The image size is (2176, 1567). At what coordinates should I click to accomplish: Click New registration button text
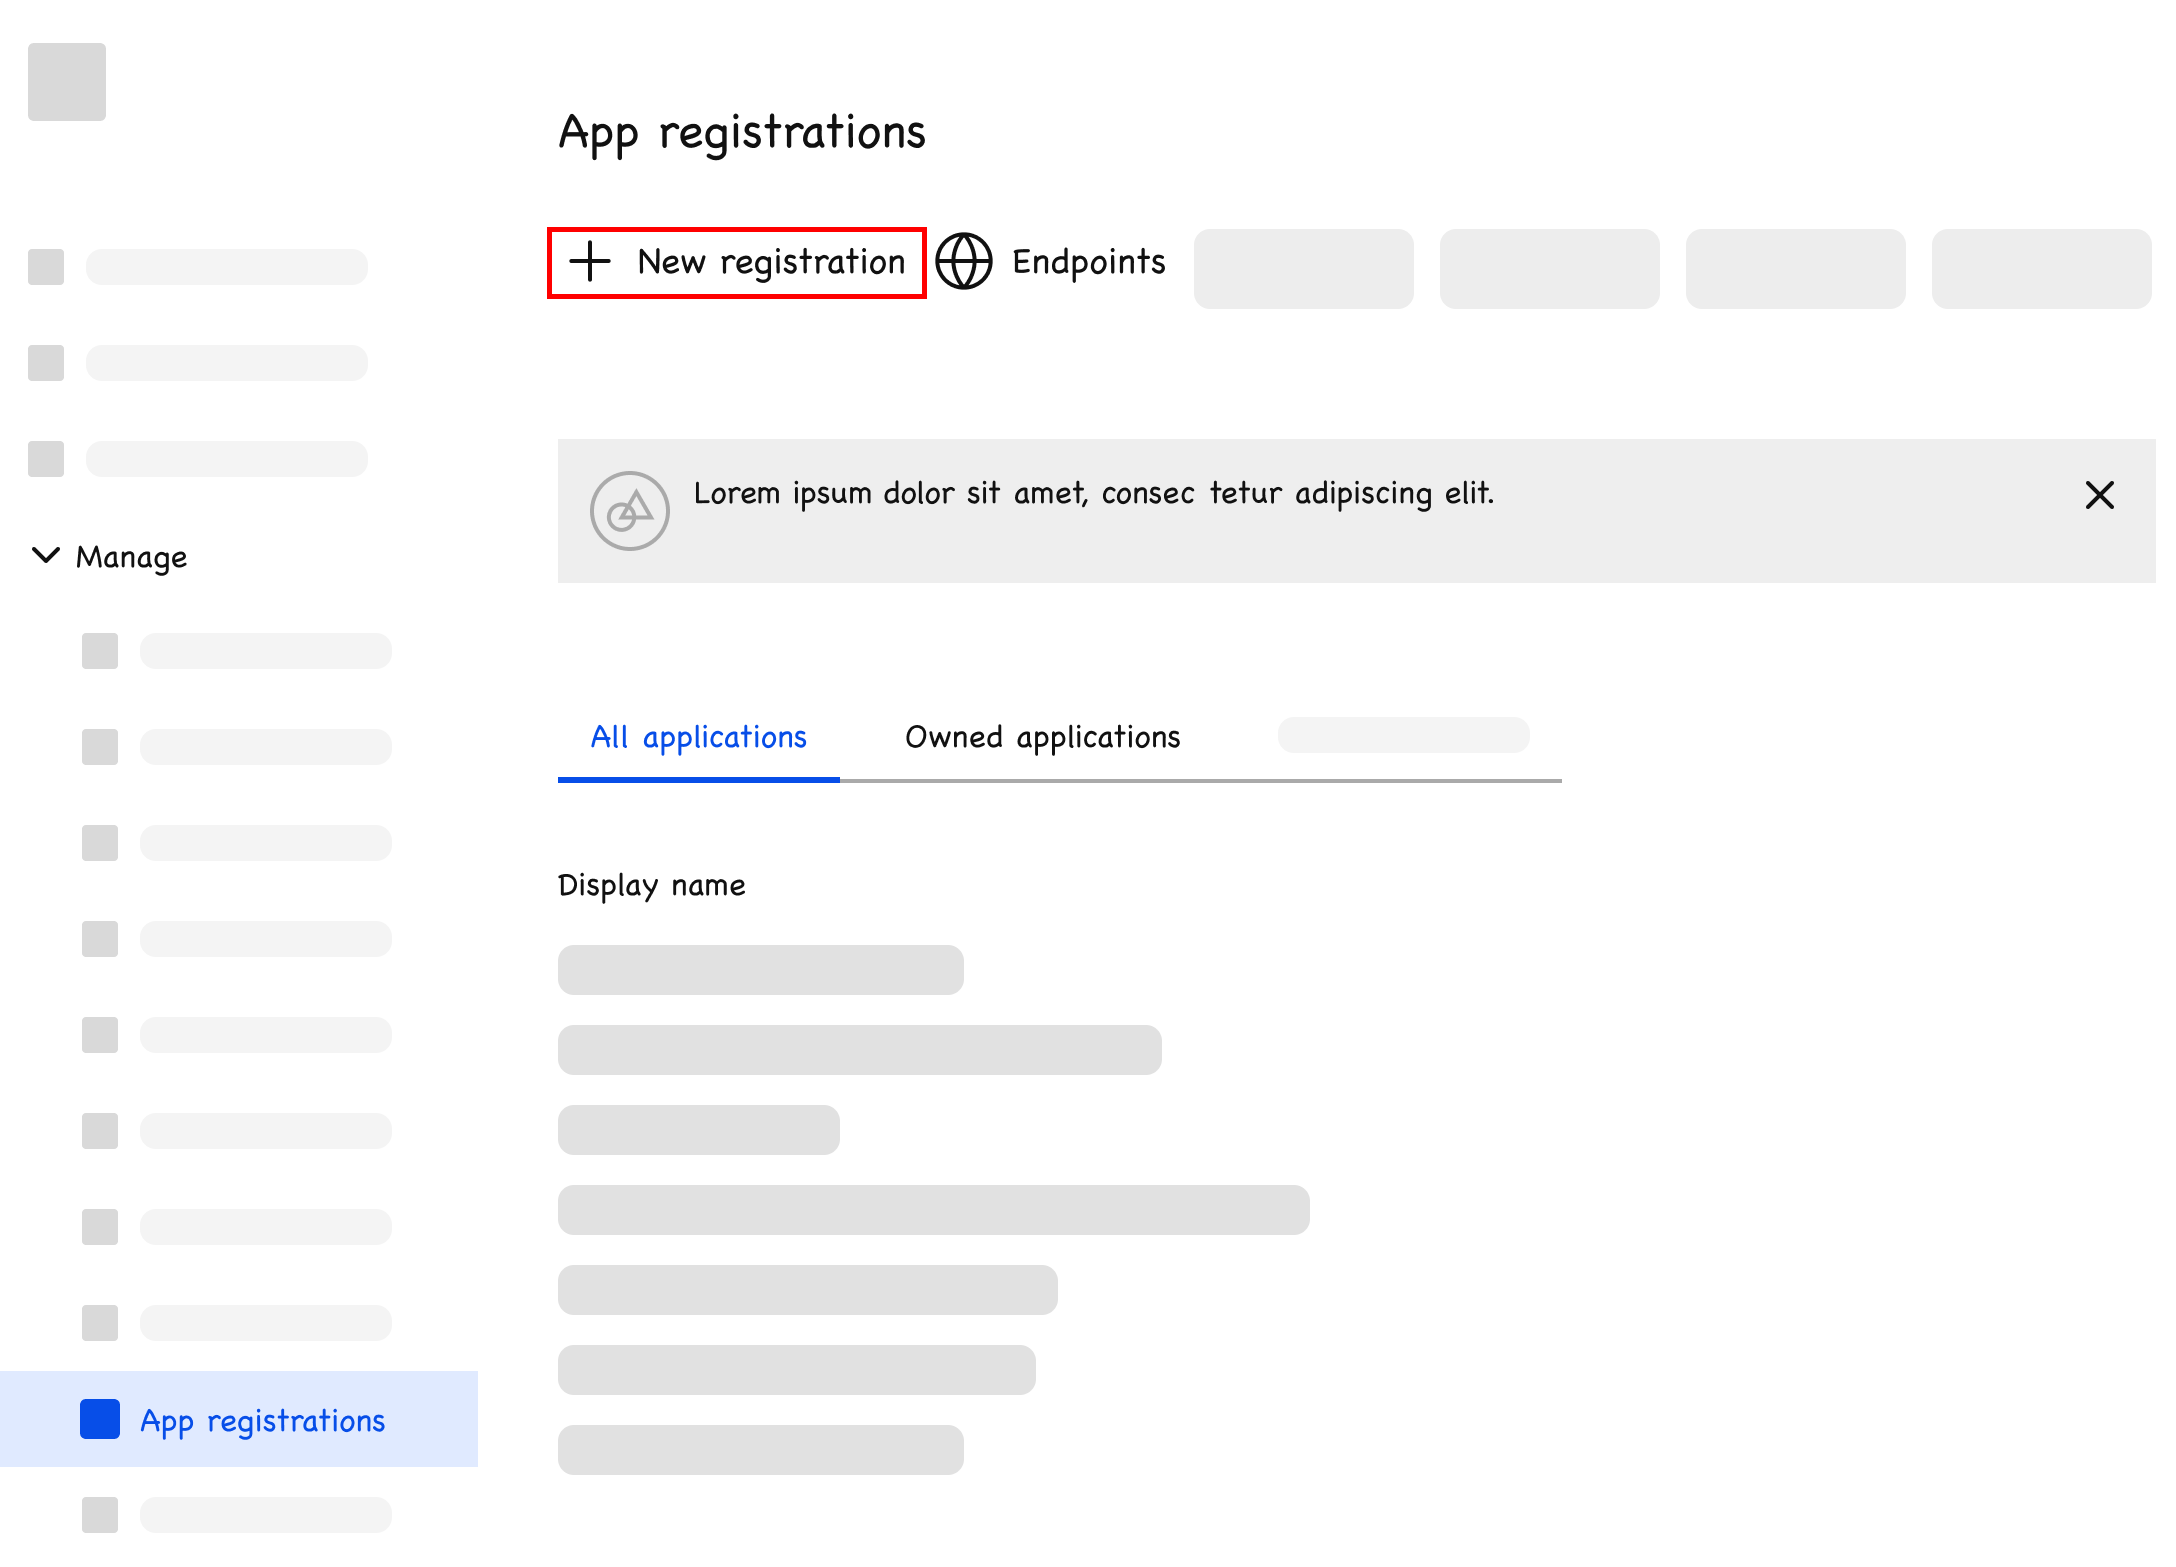(x=771, y=262)
